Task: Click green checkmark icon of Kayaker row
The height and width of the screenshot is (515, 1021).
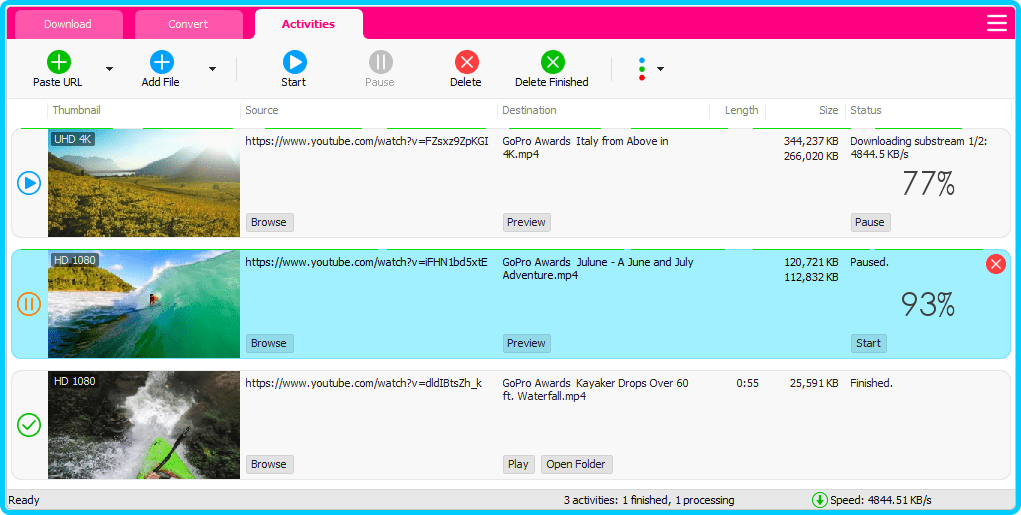Action: 29,425
